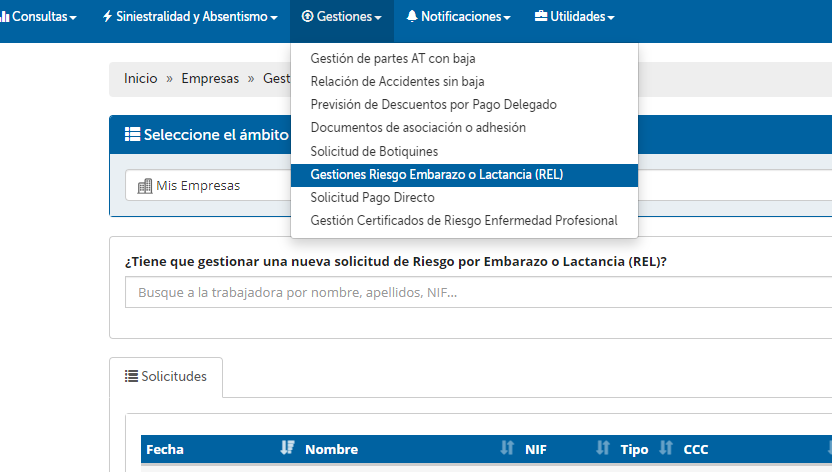832x472 pixels.
Task: Expand Siniestralidad y Absentismo menu
Action: (x=190, y=17)
